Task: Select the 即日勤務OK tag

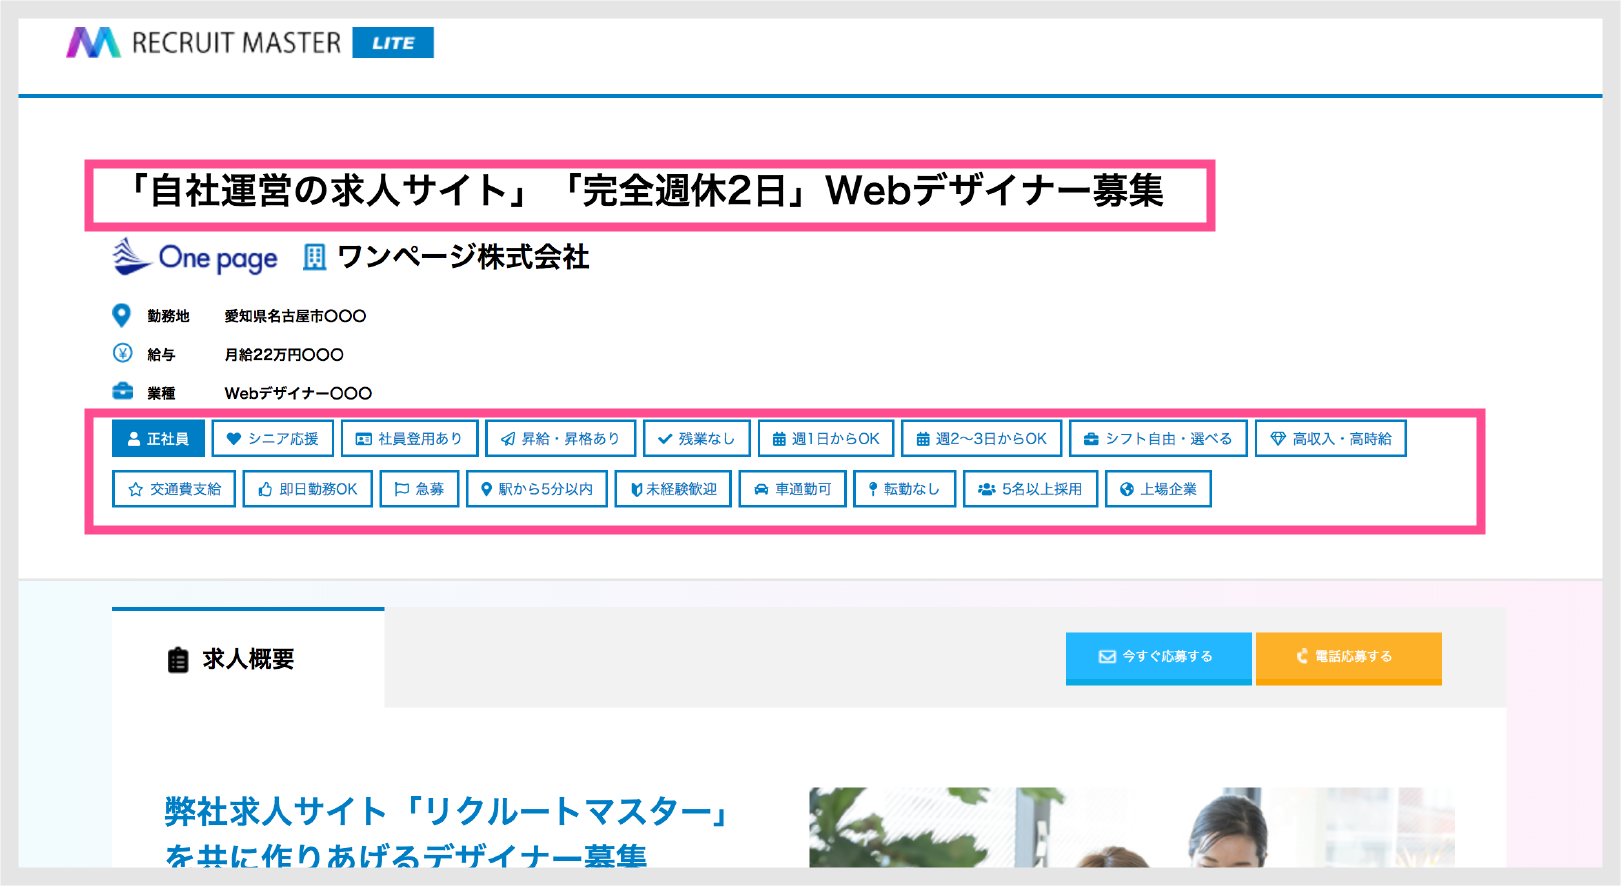Action: pos(308,489)
